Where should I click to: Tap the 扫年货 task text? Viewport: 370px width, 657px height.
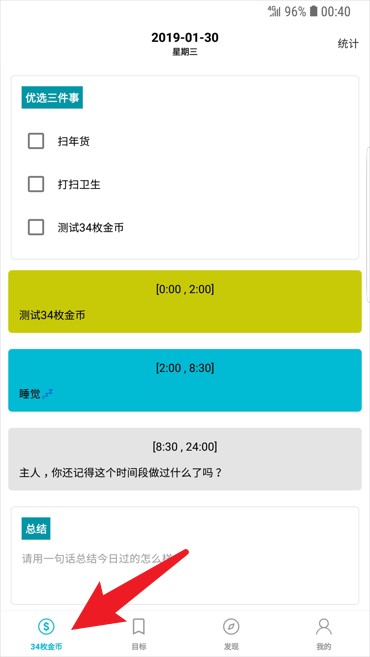point(74,142)
